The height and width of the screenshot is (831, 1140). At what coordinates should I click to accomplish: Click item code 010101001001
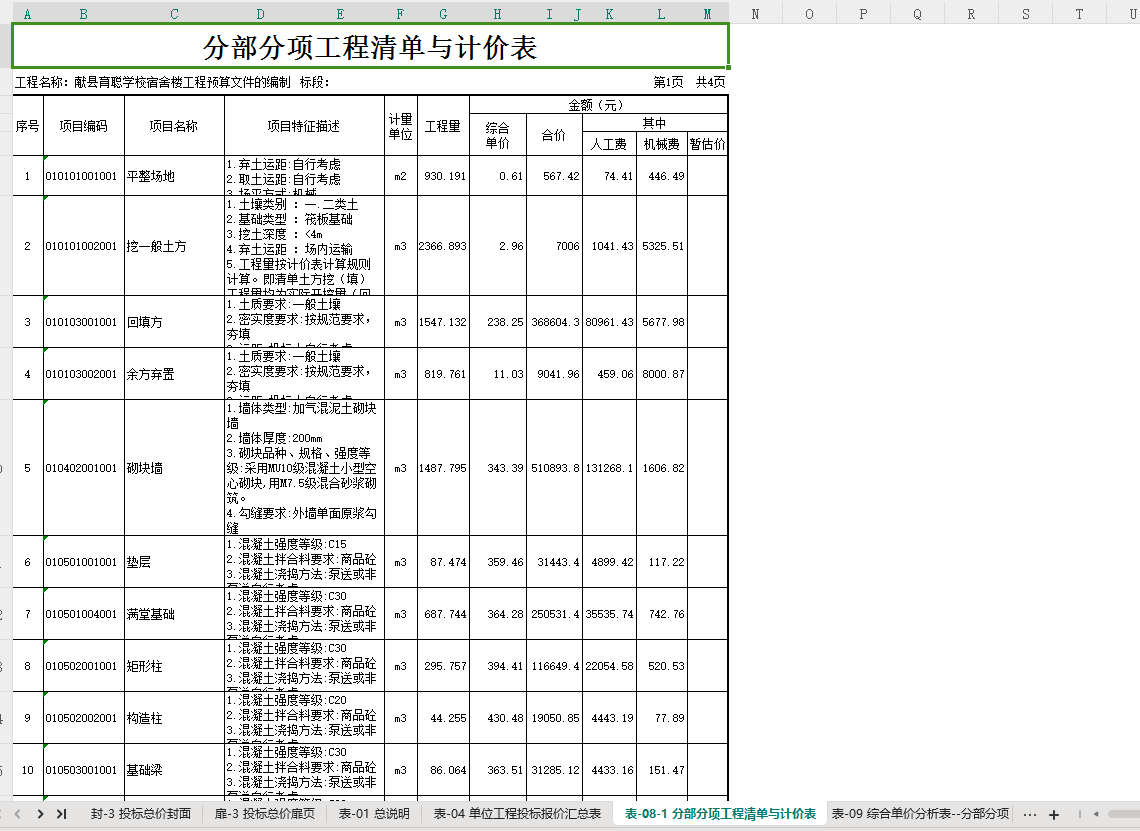(84, 176)
